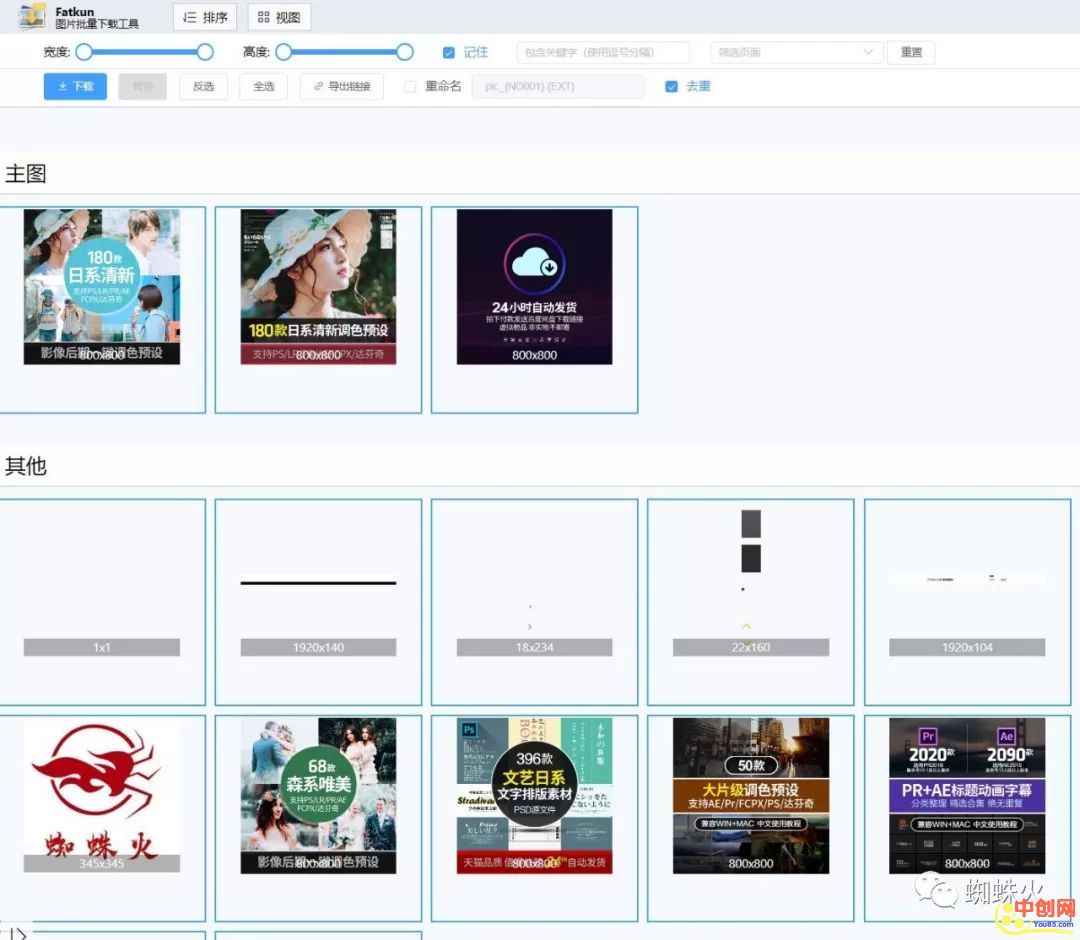Open the 排序 sort menu
1080x940 pixels.
pyautogui.click(x=205, y=17)
